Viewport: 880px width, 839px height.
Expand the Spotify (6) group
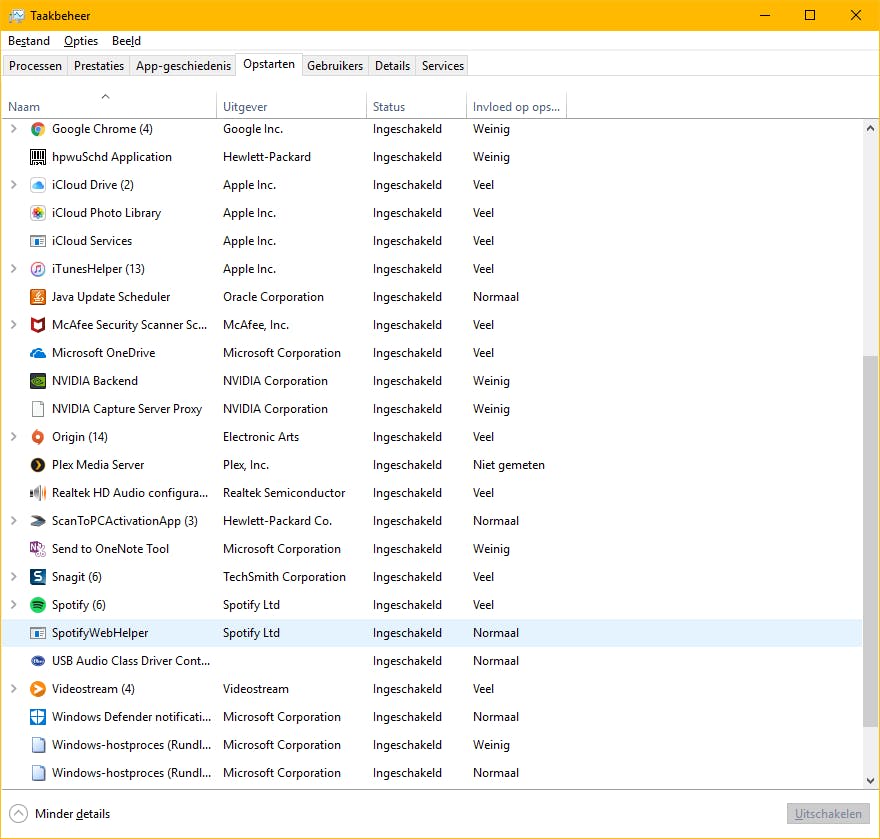[x=14, y=604]
